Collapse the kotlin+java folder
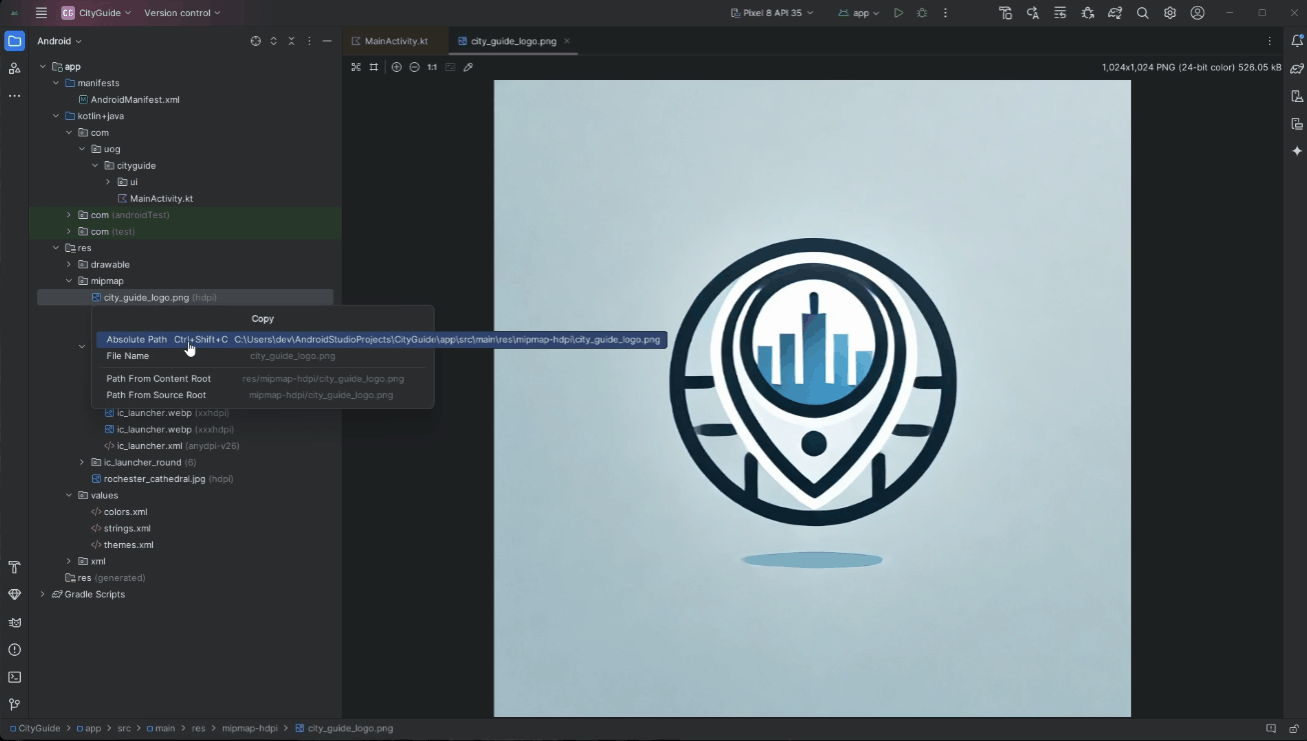This screenshot has width=1307, height=741. point(56,116)
